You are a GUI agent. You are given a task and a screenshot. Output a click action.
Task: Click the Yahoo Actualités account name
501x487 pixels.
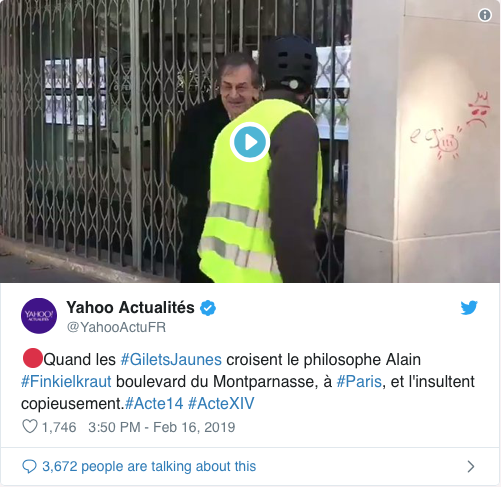[130, 307]
